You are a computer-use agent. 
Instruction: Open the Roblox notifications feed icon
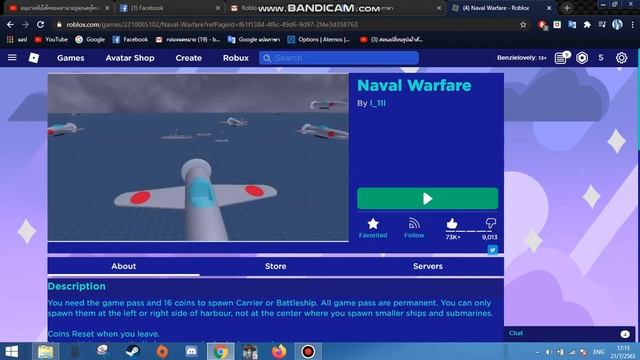561,58
